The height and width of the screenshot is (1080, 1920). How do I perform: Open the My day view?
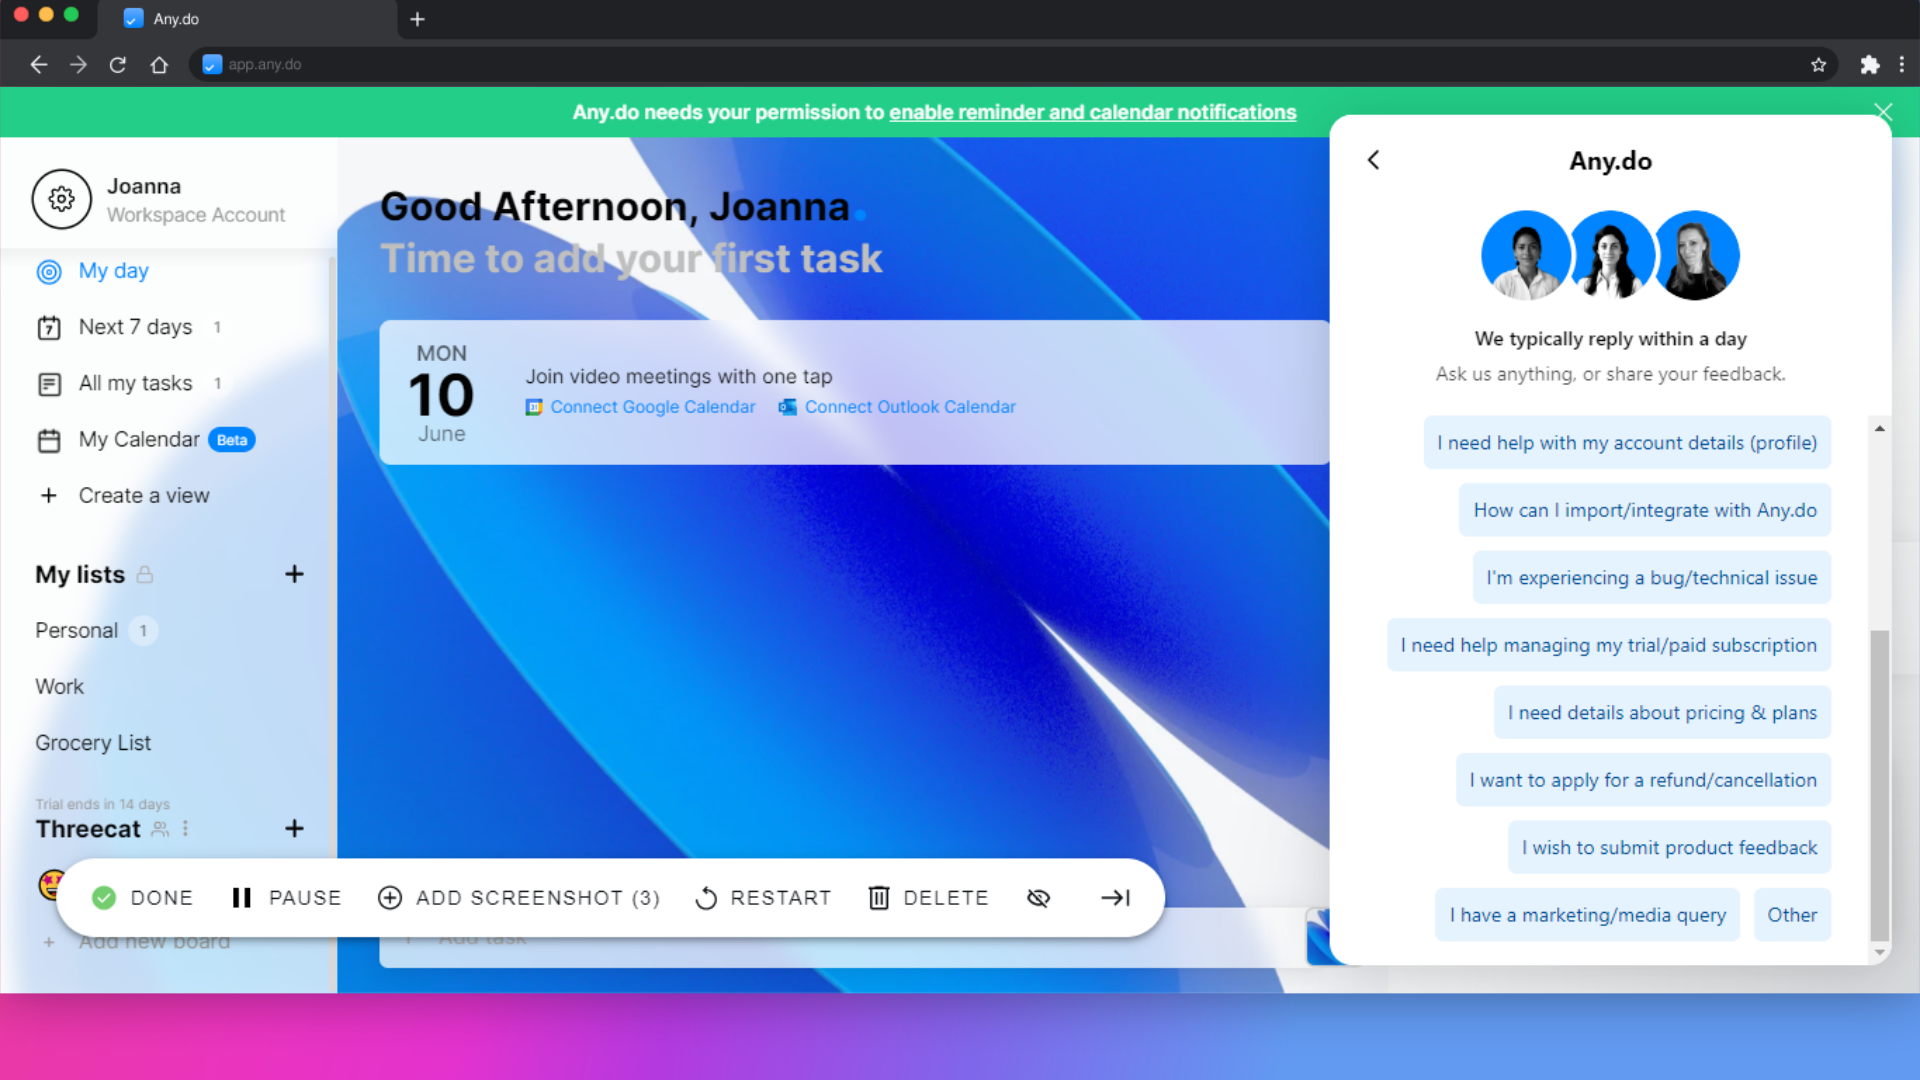(x=113, y=271)
